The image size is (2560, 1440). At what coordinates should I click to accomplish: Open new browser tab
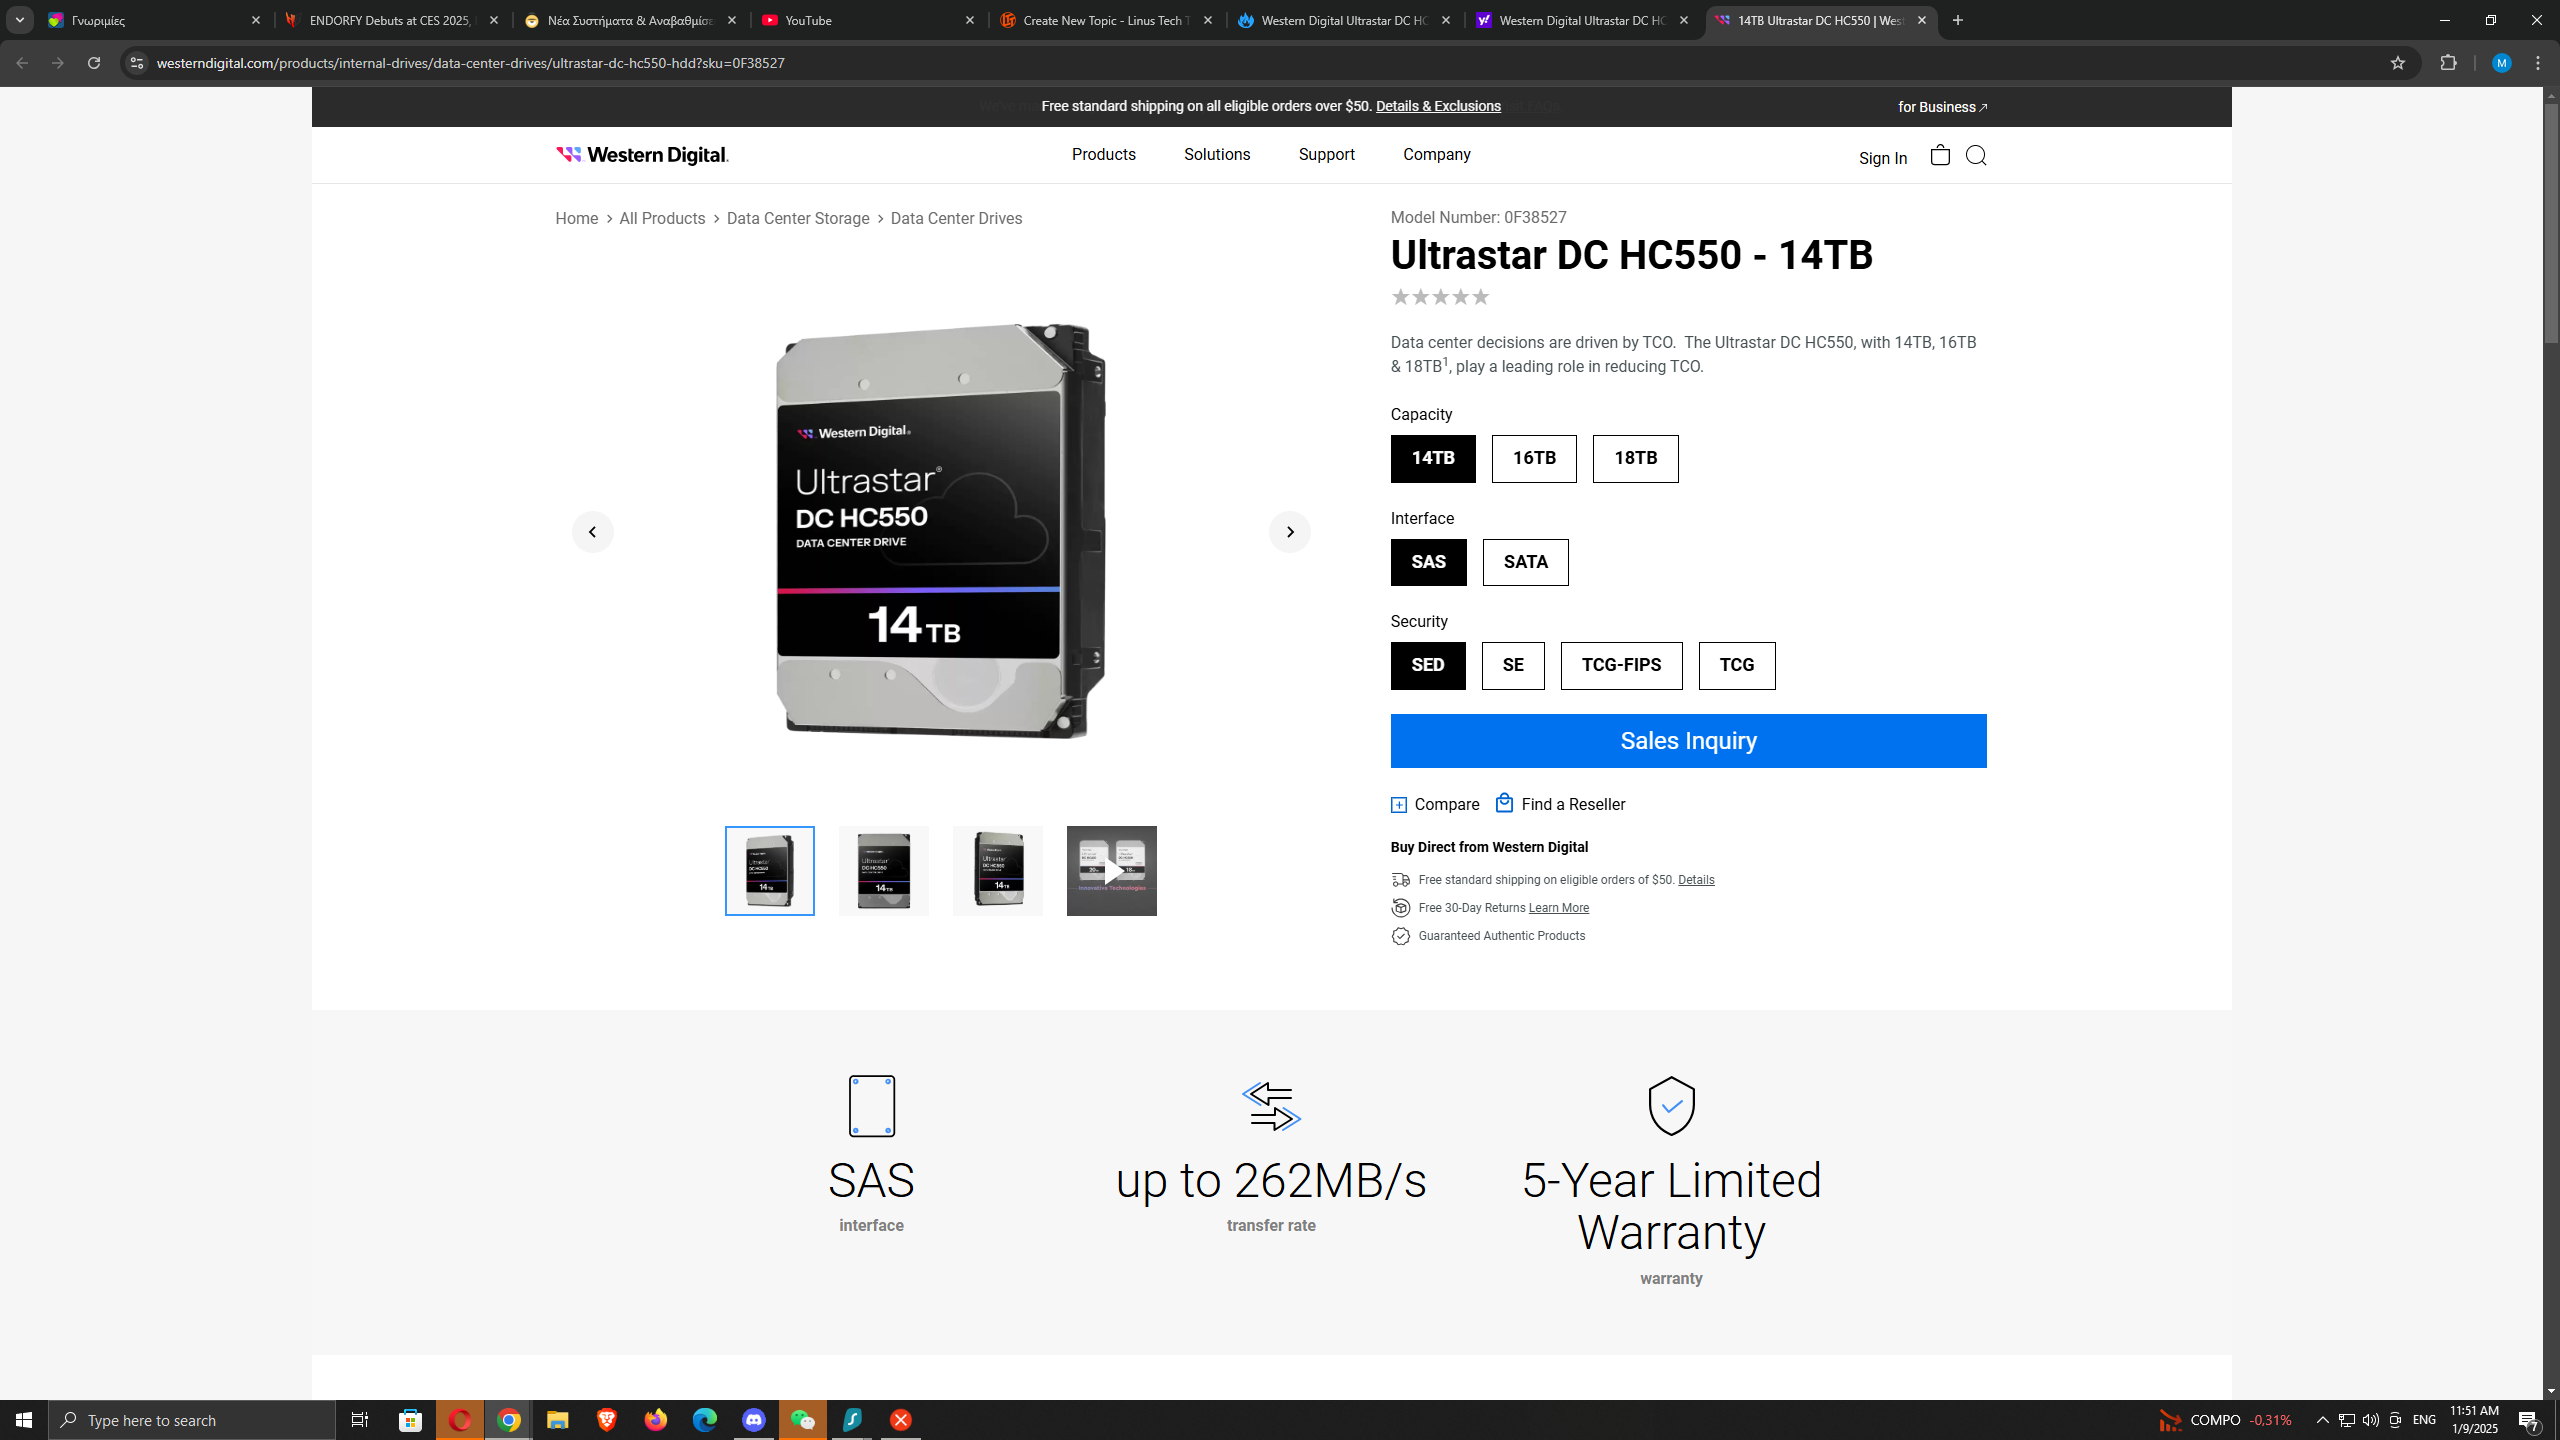click(1958, 20)
